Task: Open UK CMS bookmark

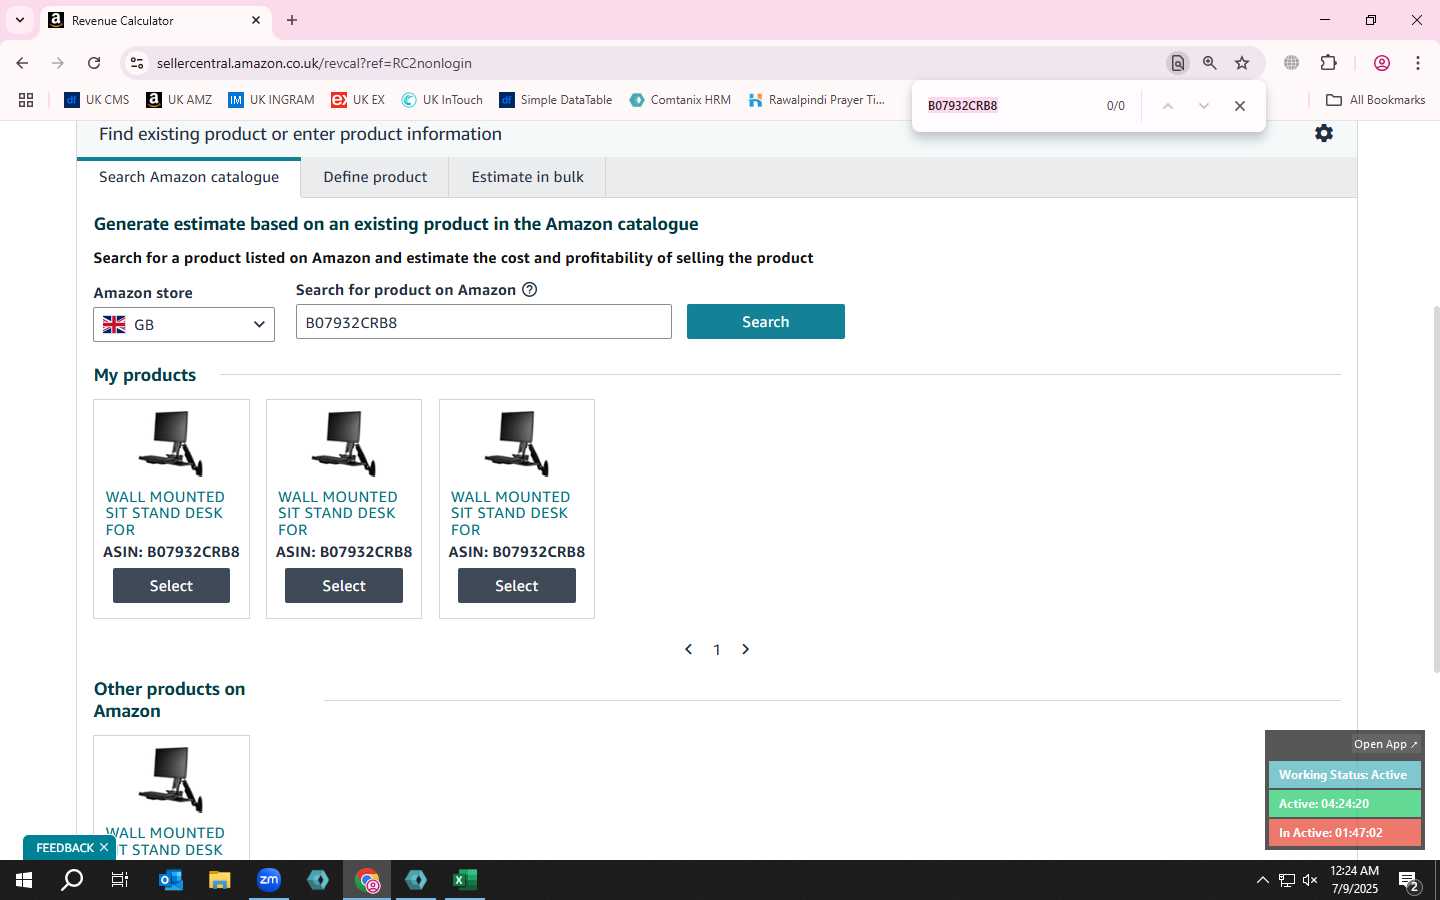Action: pos(97,100)
